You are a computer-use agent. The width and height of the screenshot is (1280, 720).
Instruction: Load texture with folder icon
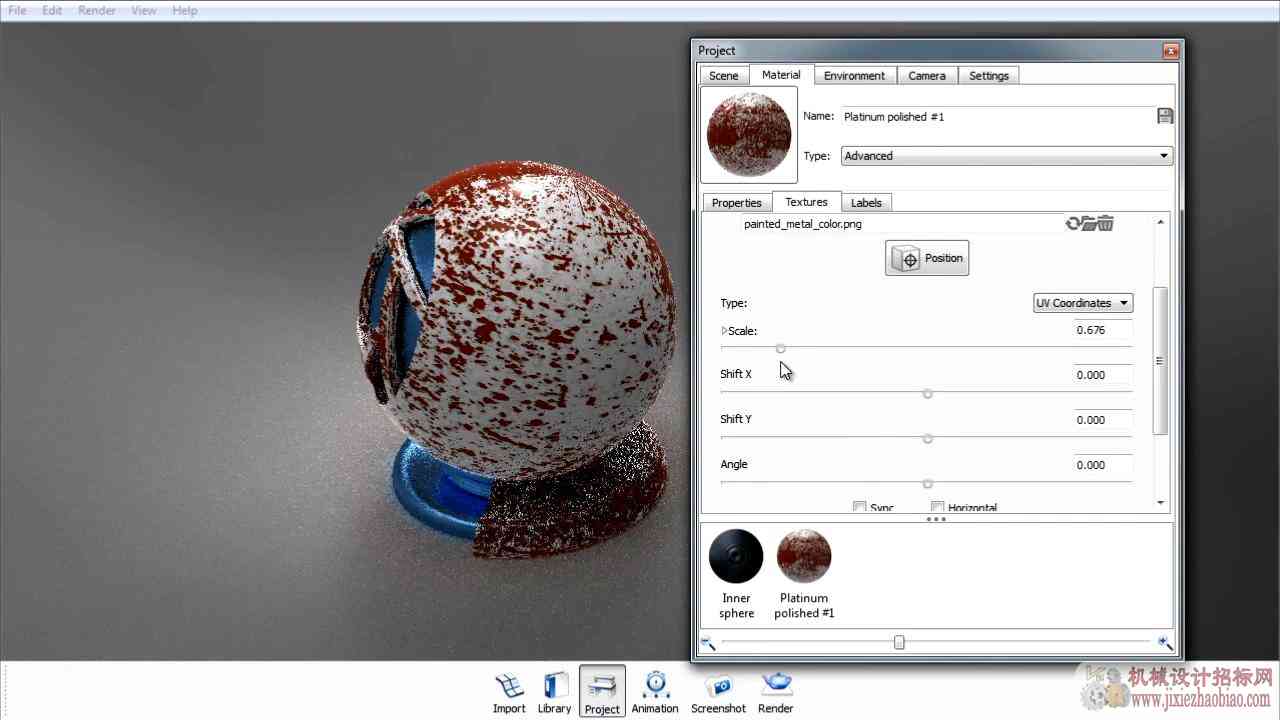(x=1090, y=224)
